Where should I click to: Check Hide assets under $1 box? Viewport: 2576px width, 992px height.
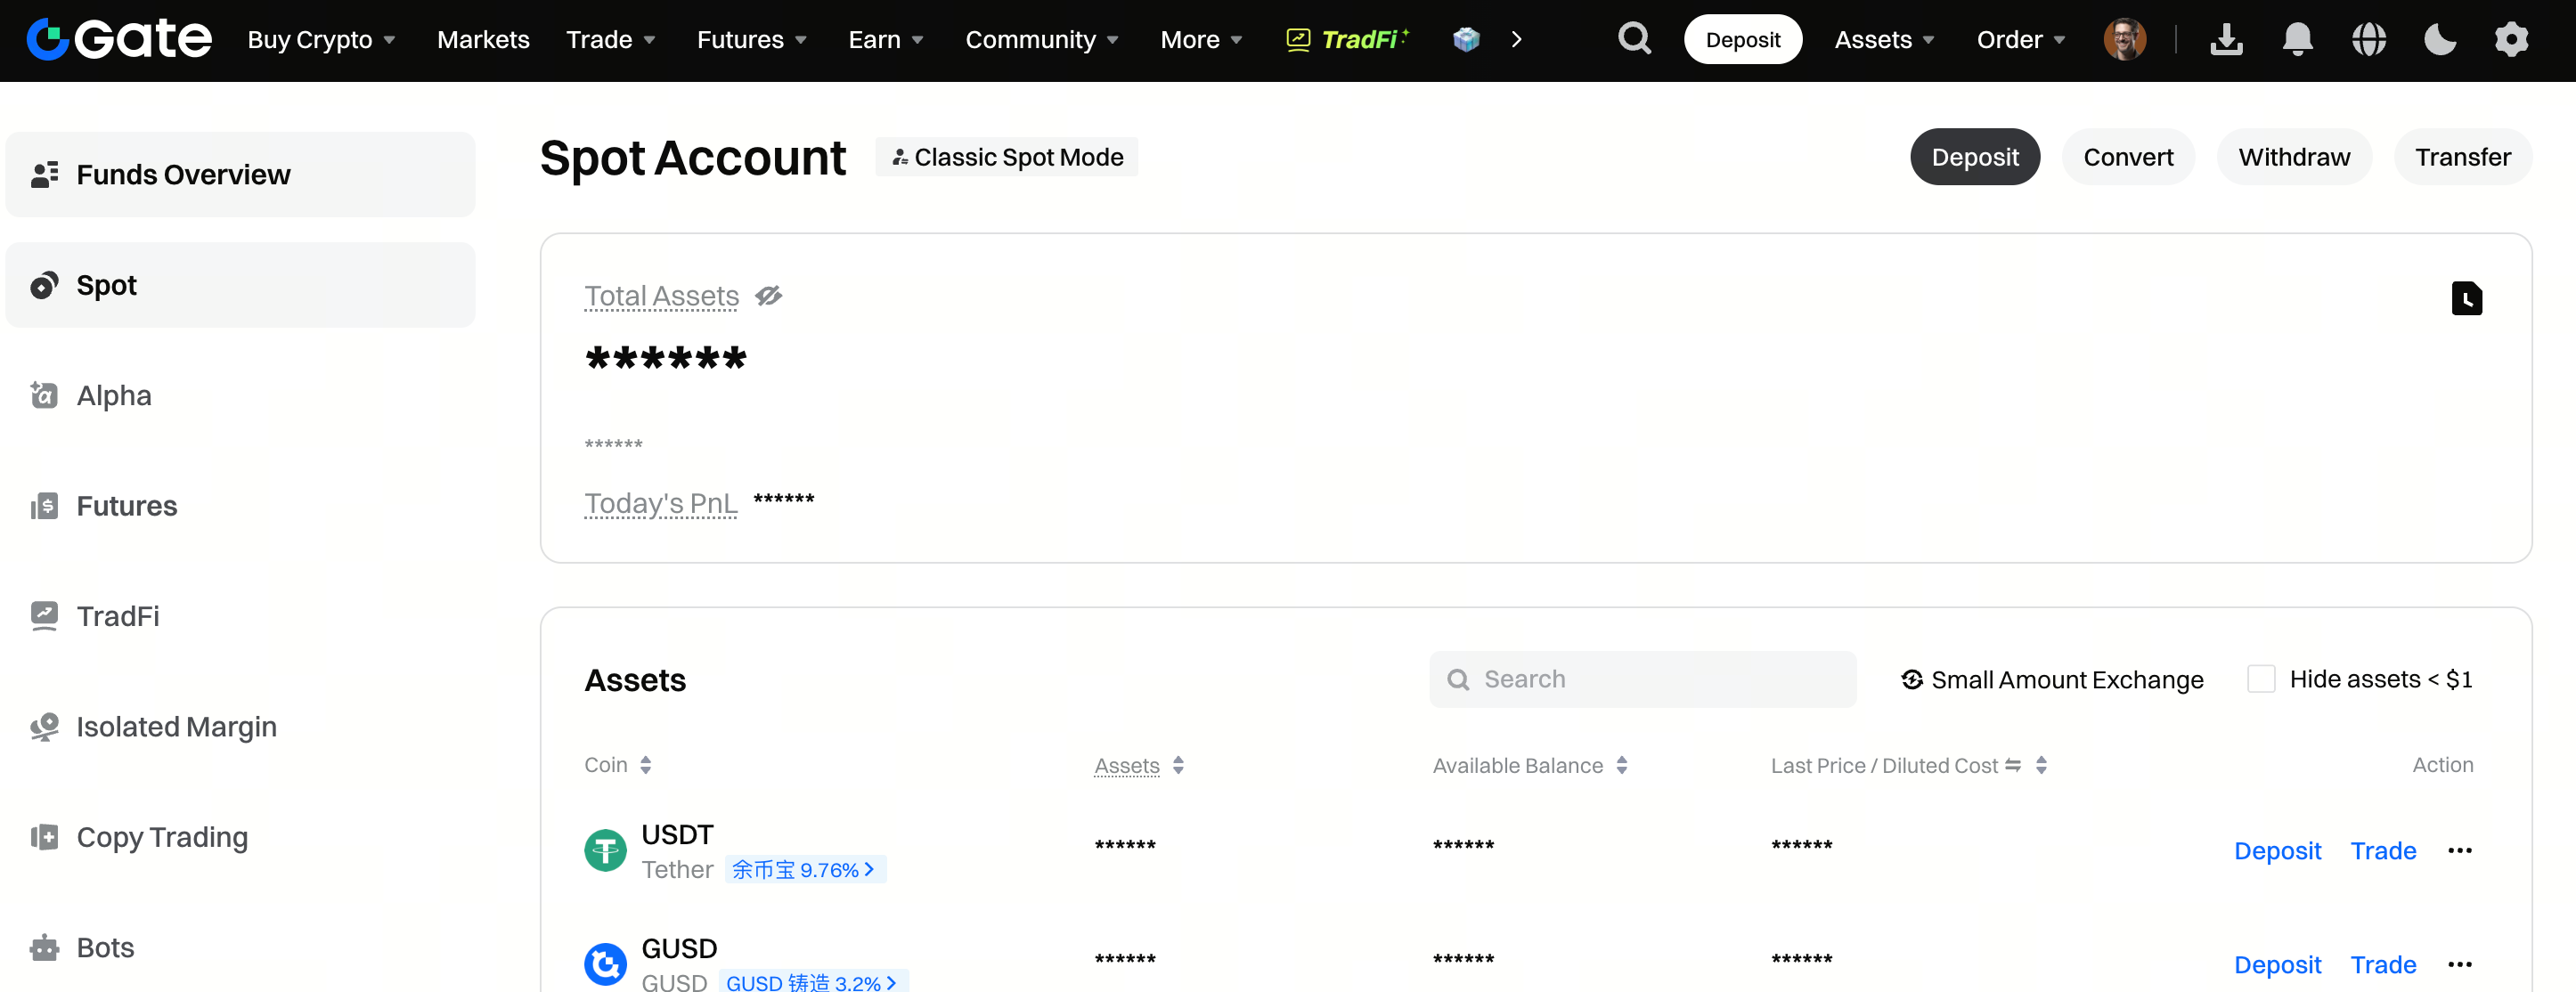pos(2260,679)
